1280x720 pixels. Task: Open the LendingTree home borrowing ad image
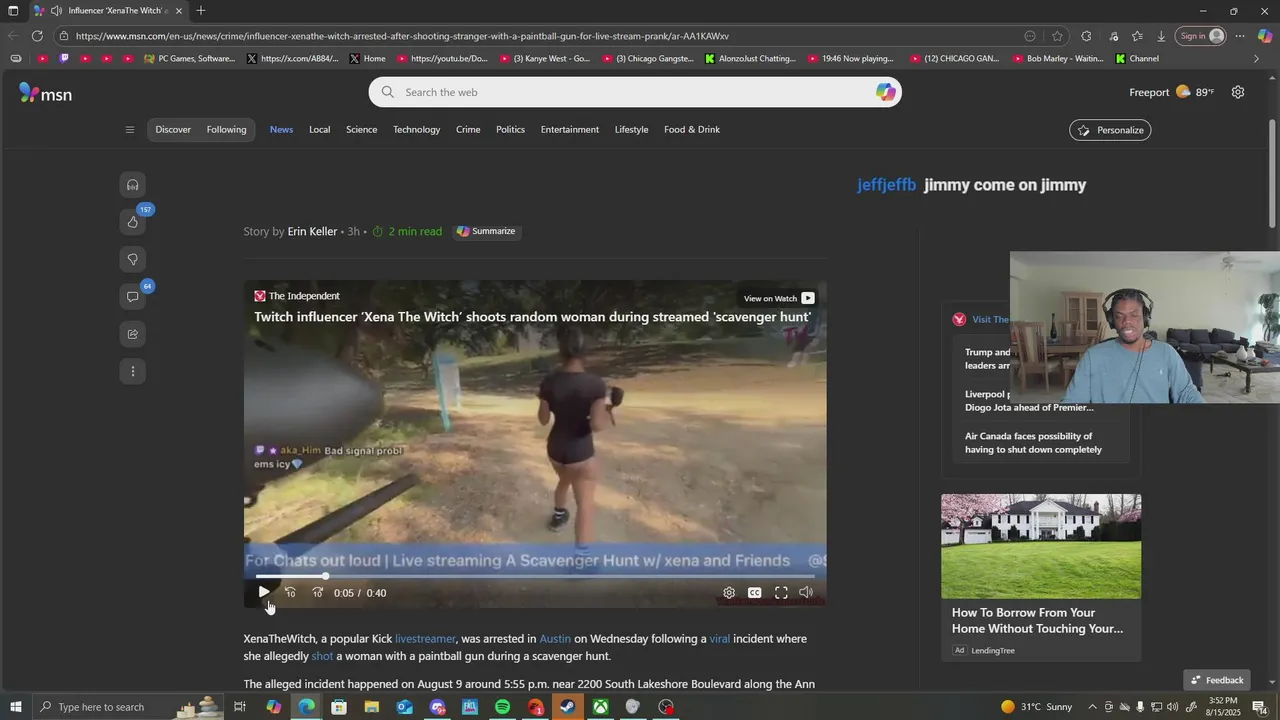pyautogui.click(x=1041, y=546)
